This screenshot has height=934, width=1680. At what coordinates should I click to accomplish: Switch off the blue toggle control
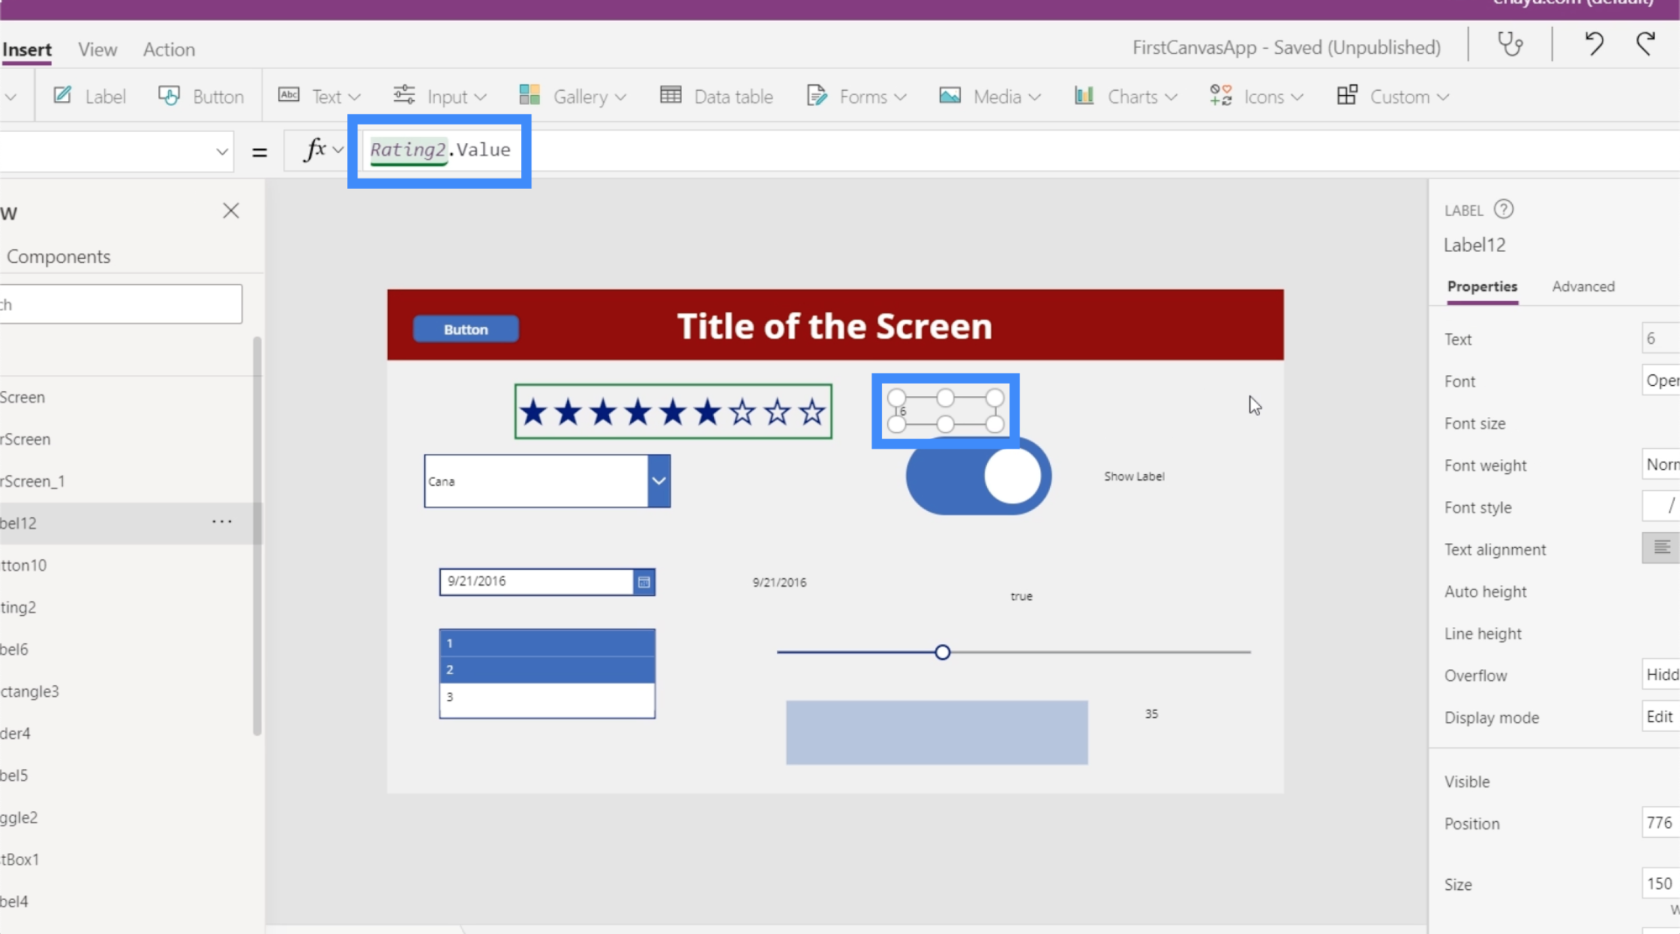(x=978, y=476)
